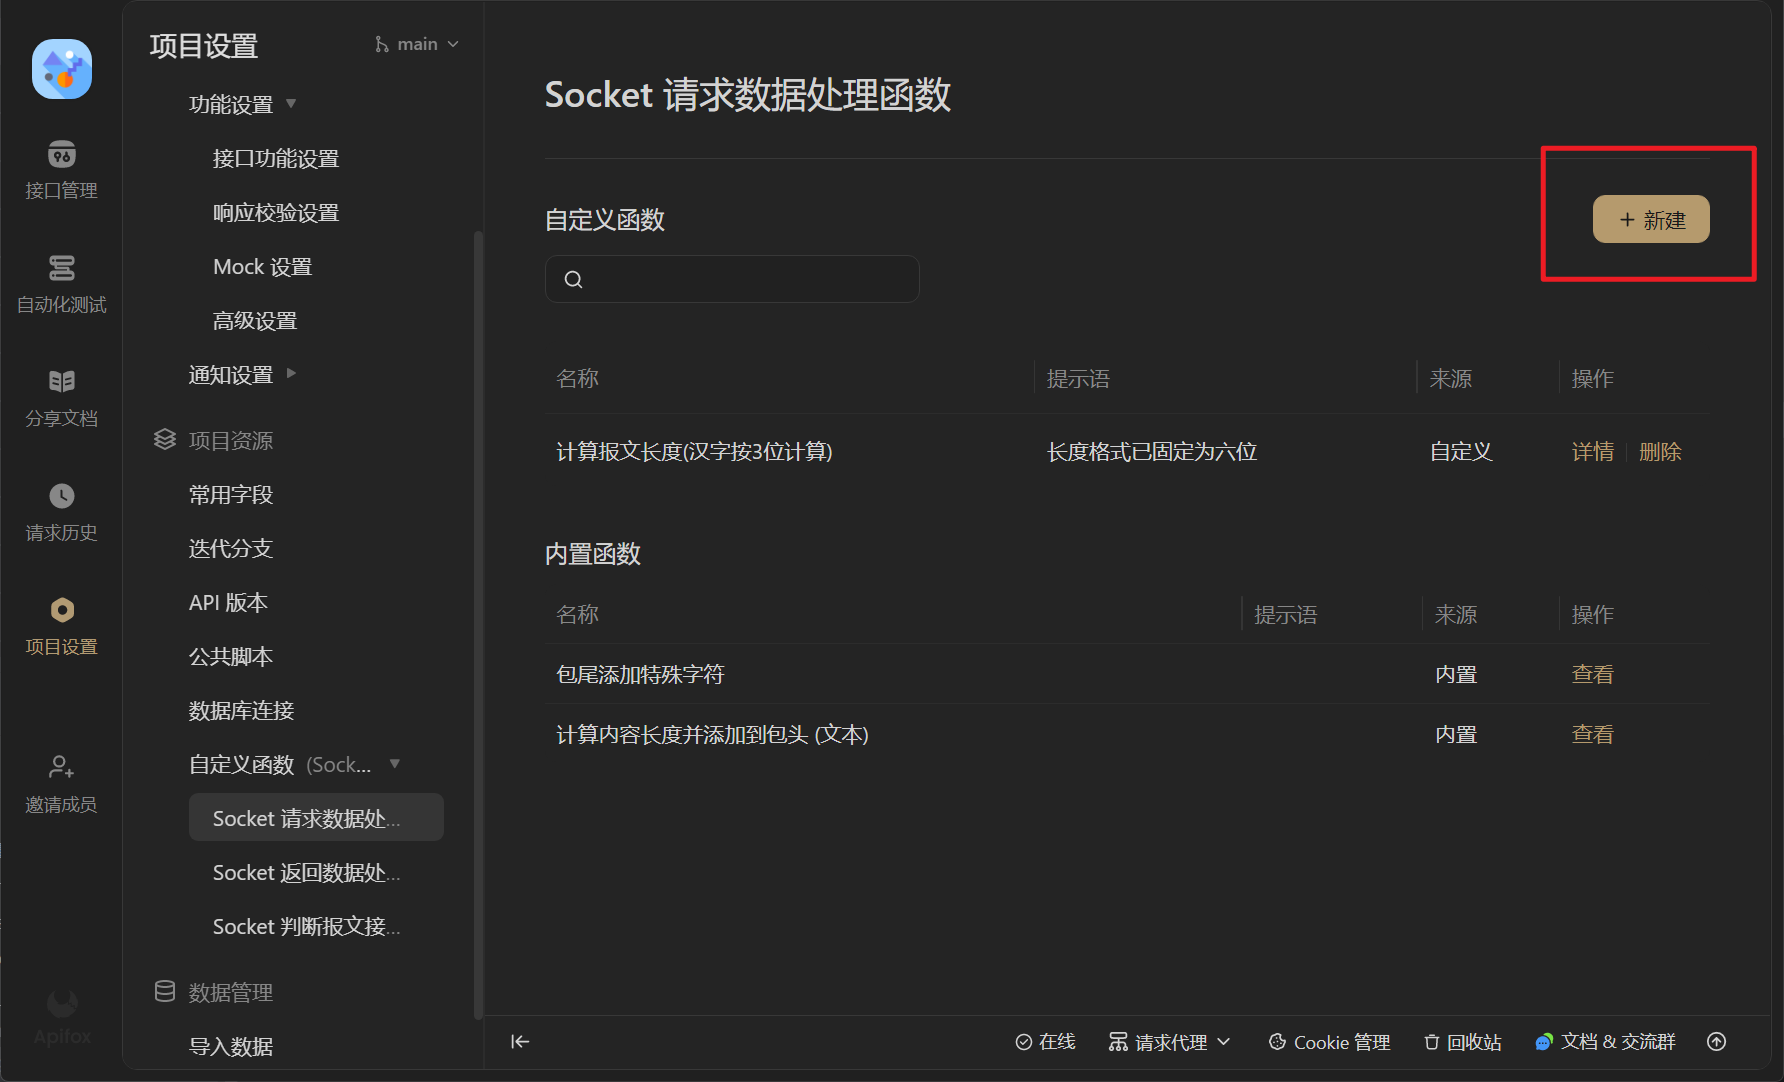This screenshot has height=1082, width=1784.
Task: Open the 请求代理 dropdown
Action: (1169, 1042)
